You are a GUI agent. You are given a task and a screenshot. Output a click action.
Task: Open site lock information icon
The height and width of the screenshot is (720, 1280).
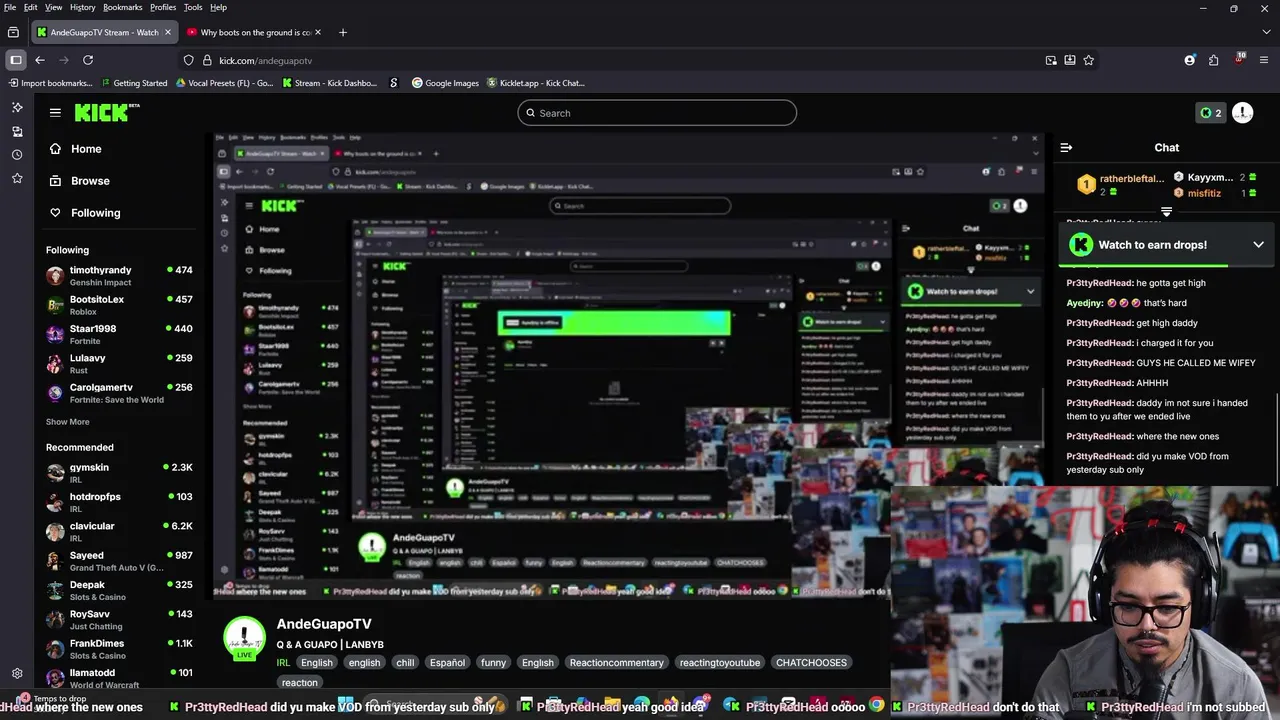(x=207, y=60)
